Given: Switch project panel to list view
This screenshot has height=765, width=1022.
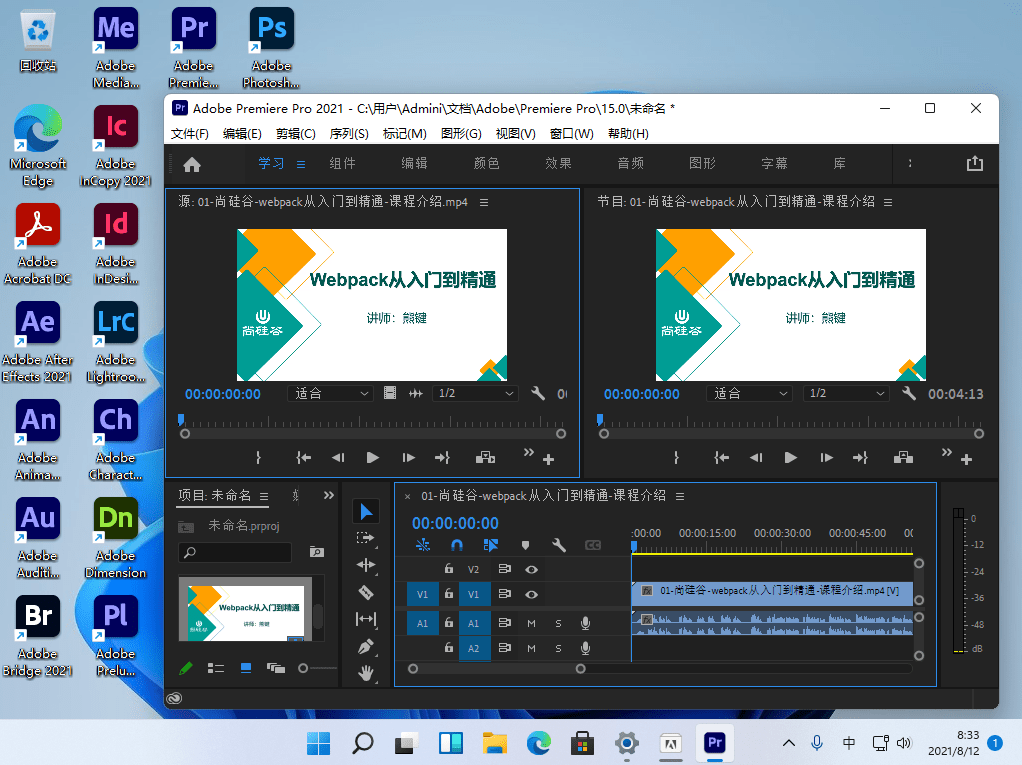Looking at the screenshot, I should point(215,667).
